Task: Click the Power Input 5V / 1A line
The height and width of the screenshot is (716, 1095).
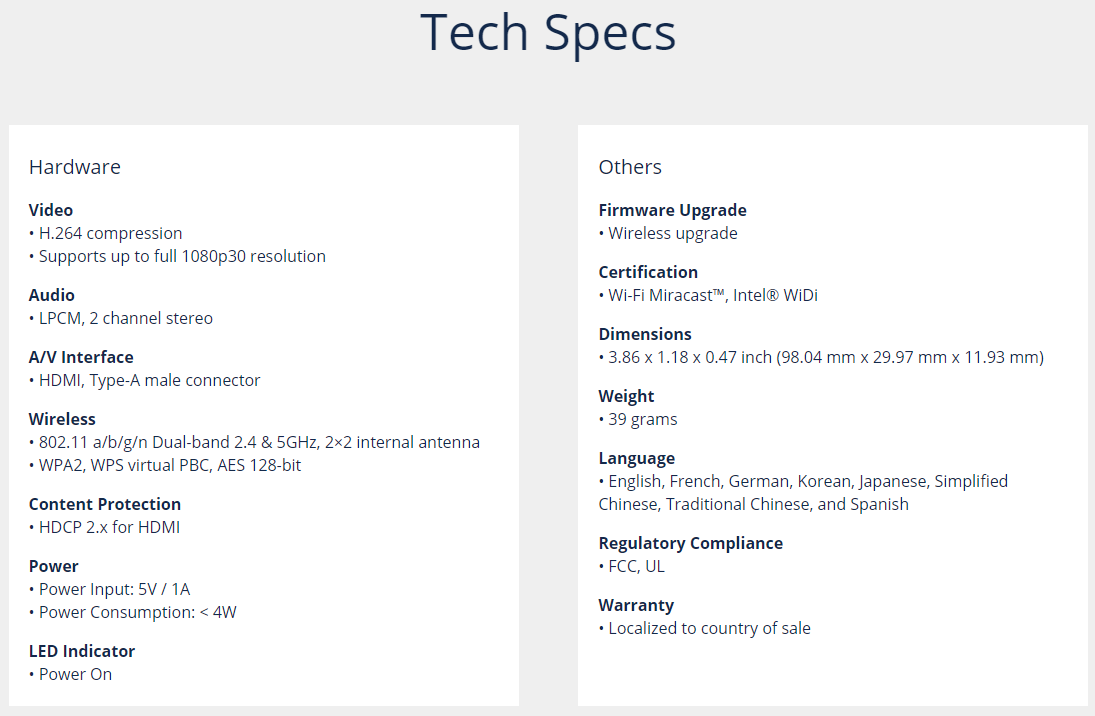Action: point(114,589)
